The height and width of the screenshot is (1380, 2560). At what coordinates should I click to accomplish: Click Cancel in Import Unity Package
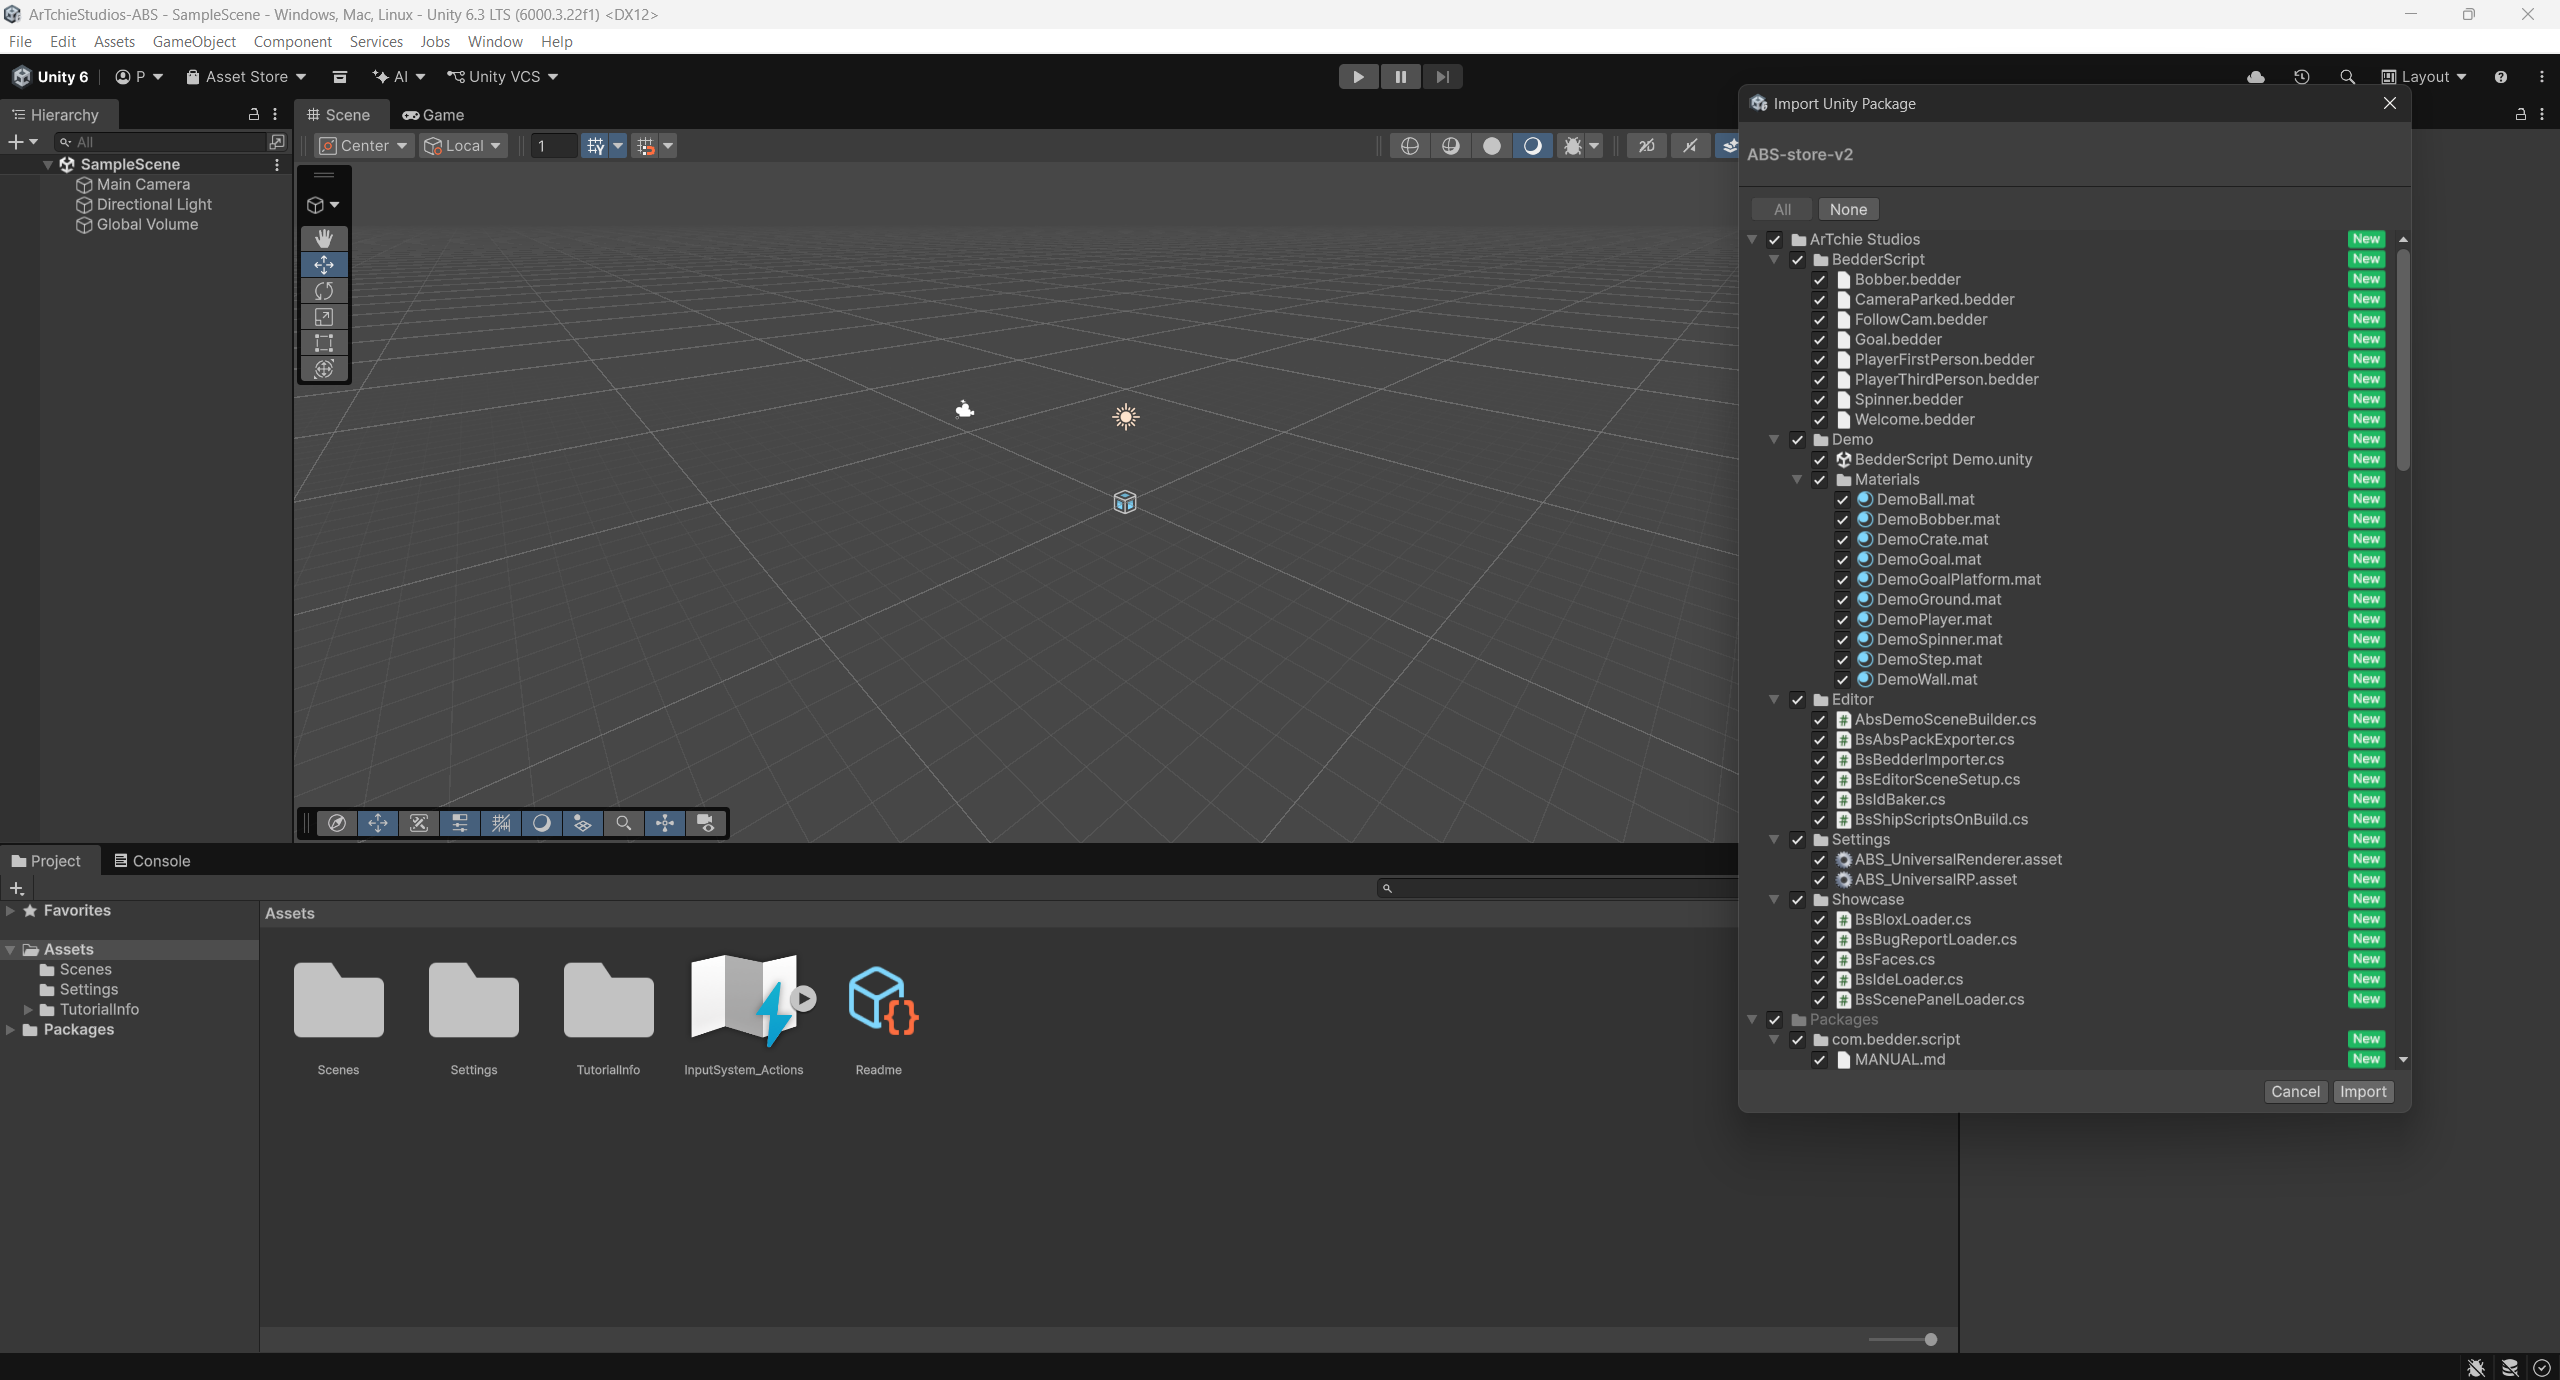click(2295, 1092)
